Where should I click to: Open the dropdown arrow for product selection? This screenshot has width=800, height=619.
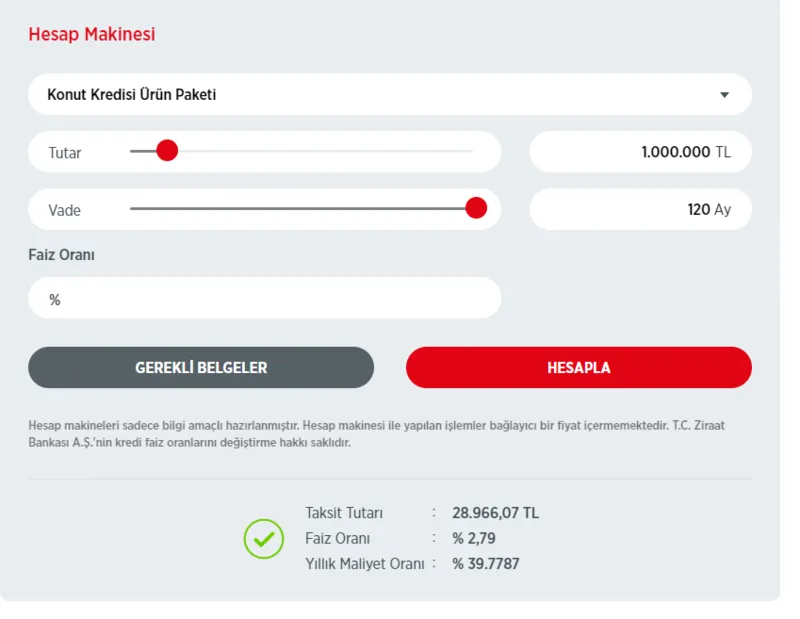click(725, 95)
